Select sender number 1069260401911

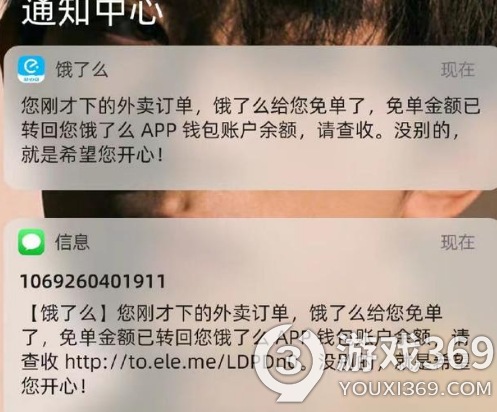coord(93,281)
